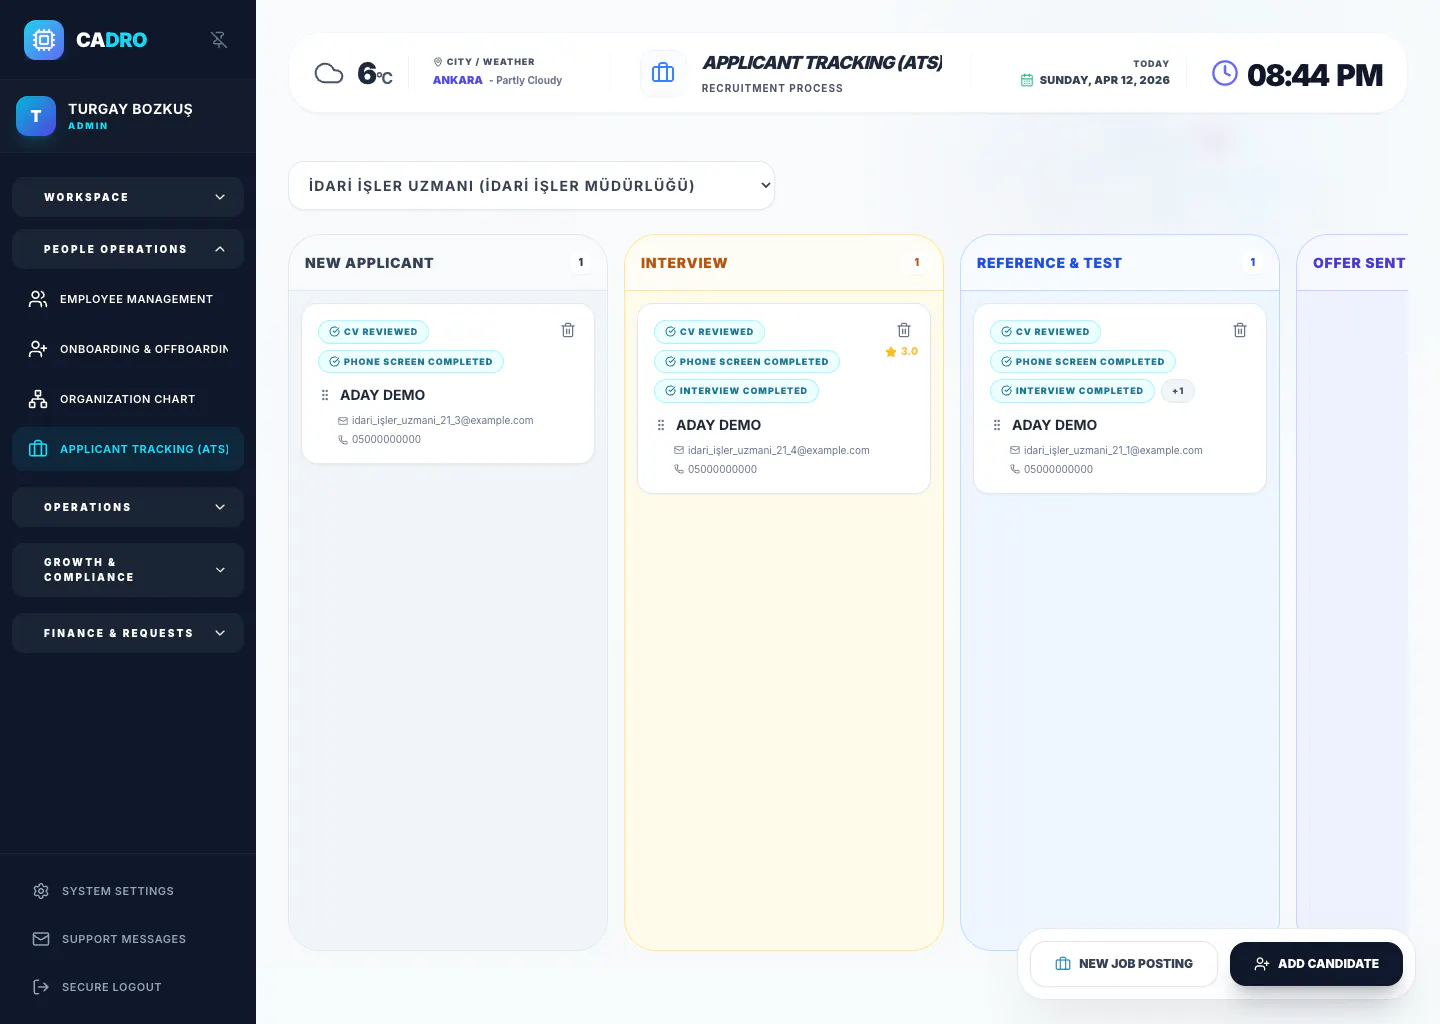
Task: Click the New Applicant column header
Action: 448,263
